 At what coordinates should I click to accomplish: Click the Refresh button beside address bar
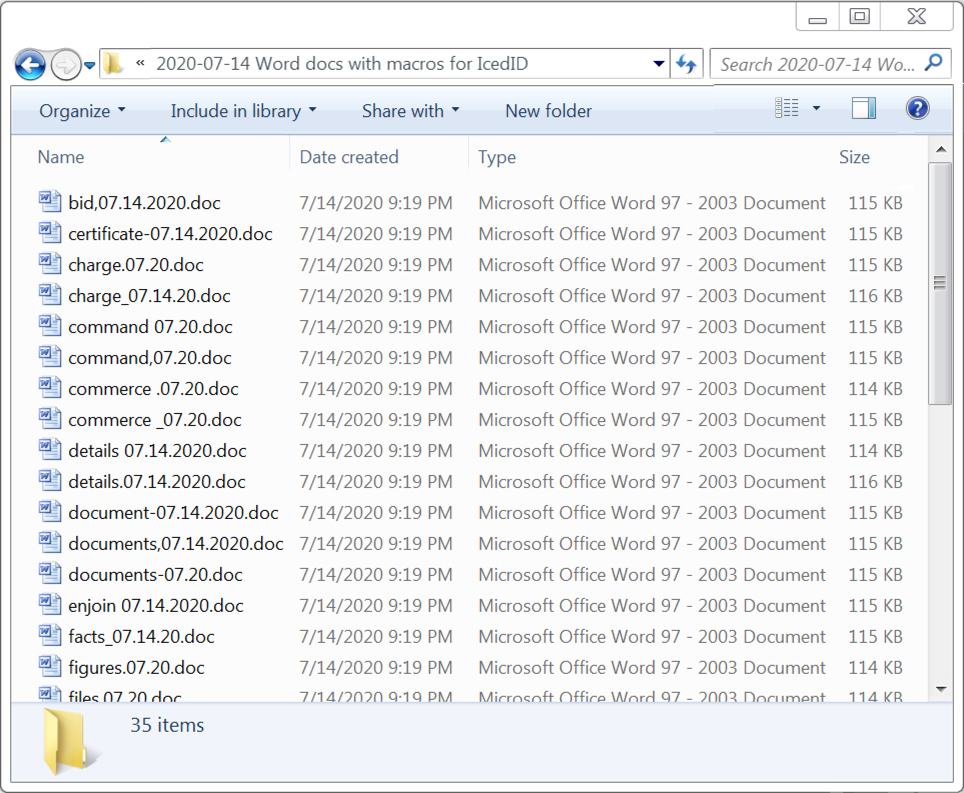point(686,63)
